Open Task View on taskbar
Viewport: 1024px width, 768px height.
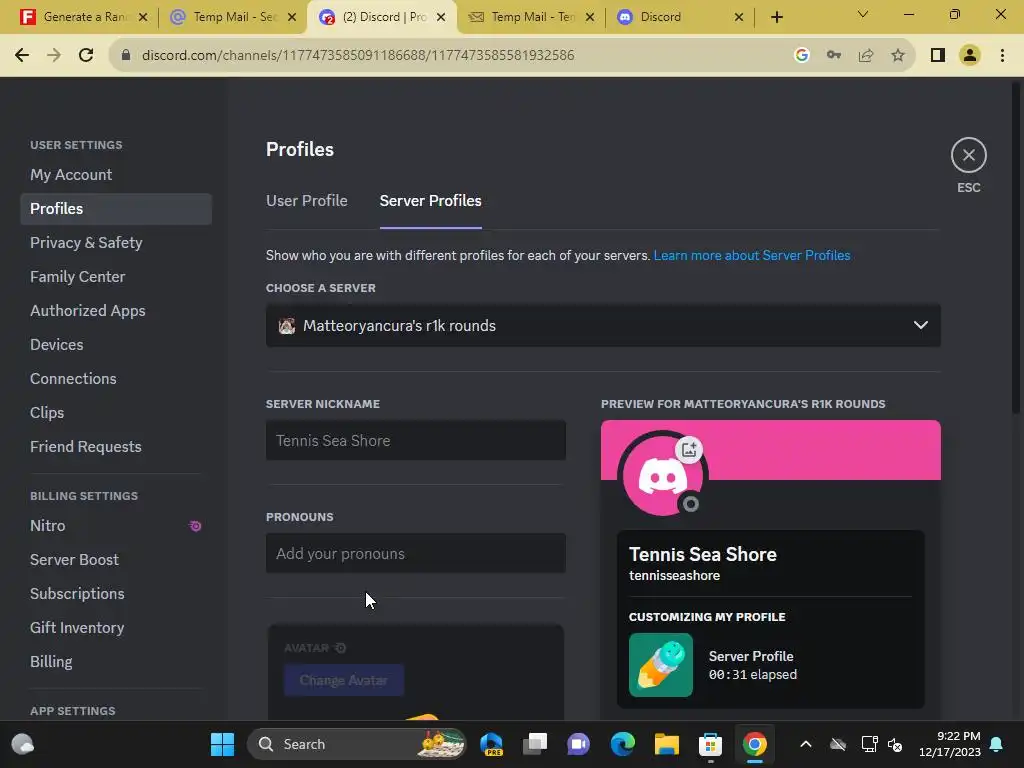[535, 744]
